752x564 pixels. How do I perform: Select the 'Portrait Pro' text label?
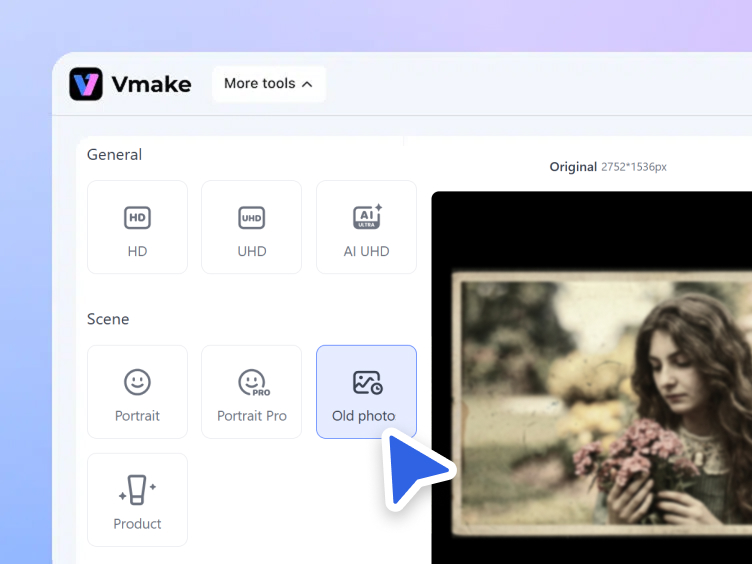252,416
